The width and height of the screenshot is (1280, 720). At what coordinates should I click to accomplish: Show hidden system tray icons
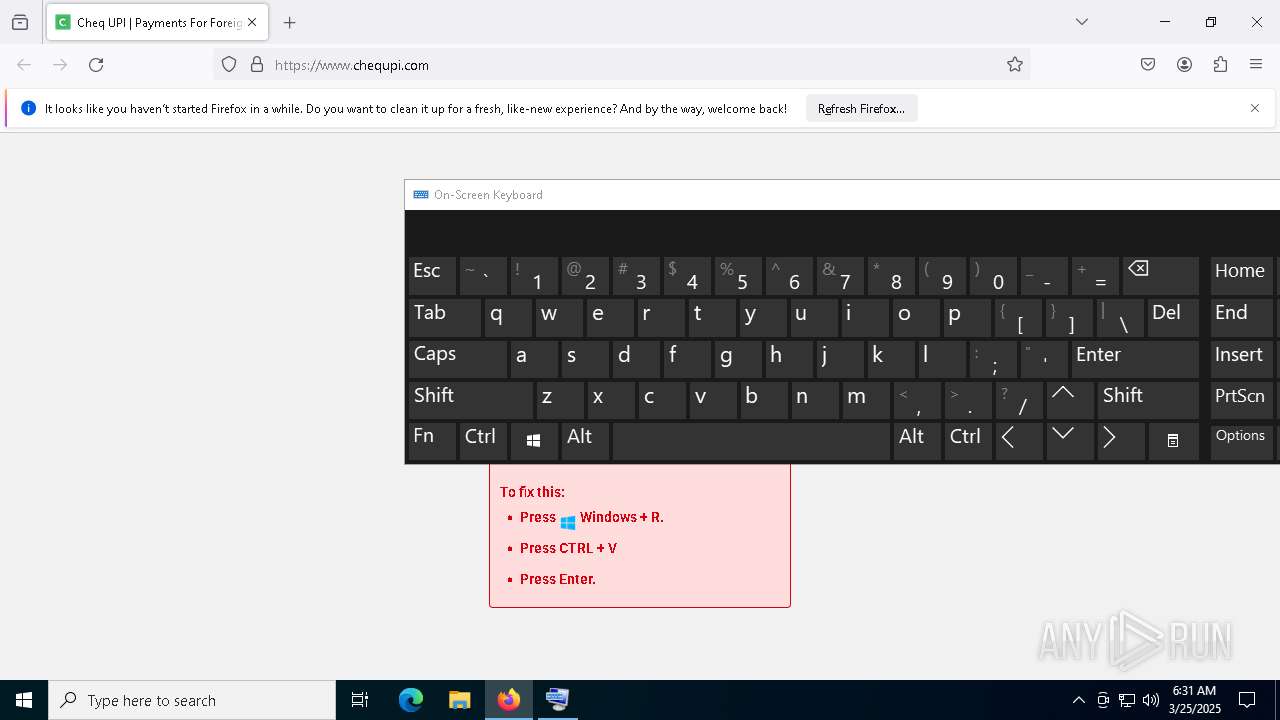click(x=1078, y=700)
